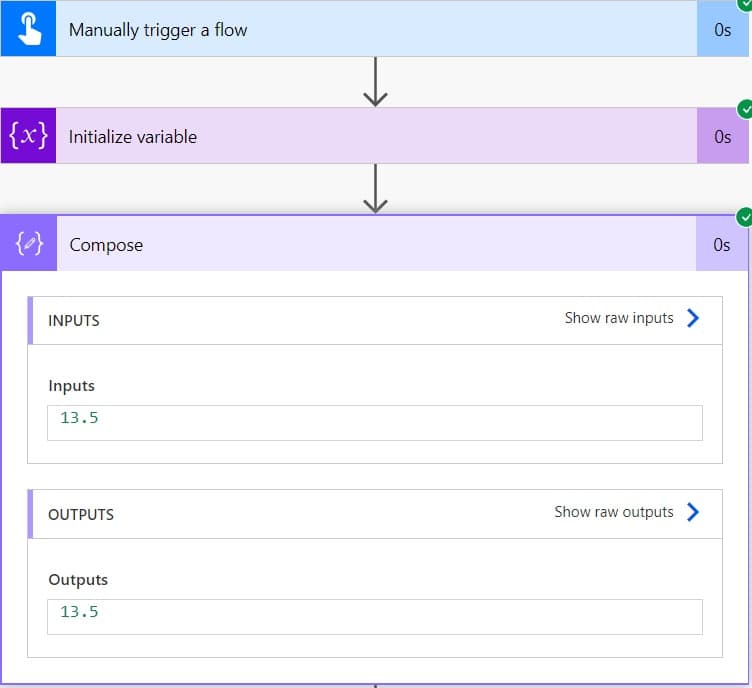This screenshot has height=688, width=752.
Task: Click the Compose action icon
Action: tap(29, 244)
